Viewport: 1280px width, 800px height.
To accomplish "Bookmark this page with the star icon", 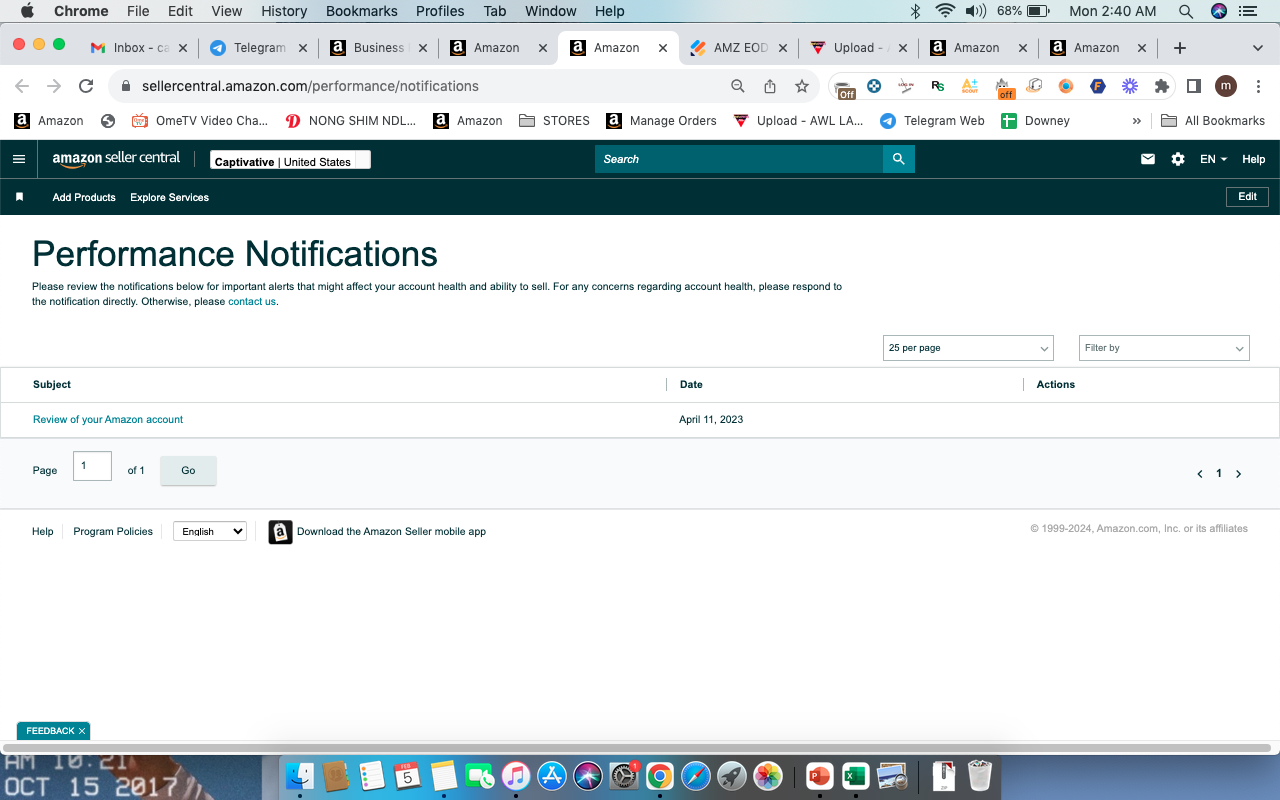I will tap(802, 86).
